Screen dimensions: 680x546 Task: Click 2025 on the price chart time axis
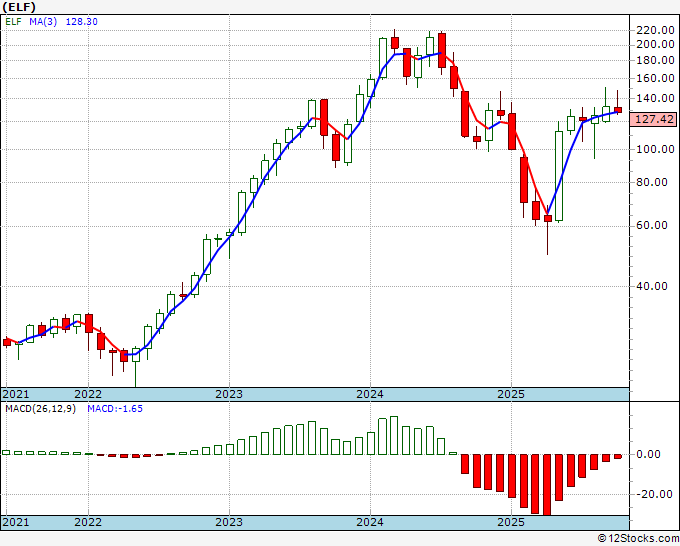click(x=511, y=394)
